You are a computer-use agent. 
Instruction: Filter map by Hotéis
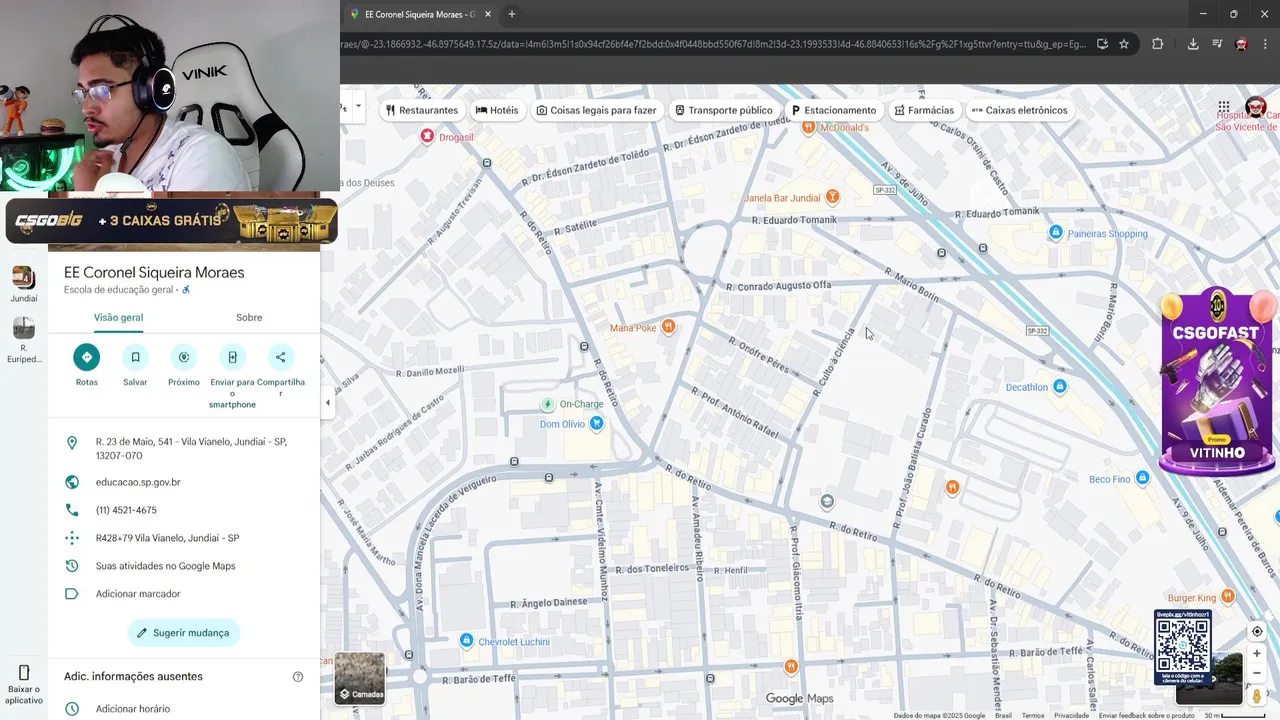[497, 110]
